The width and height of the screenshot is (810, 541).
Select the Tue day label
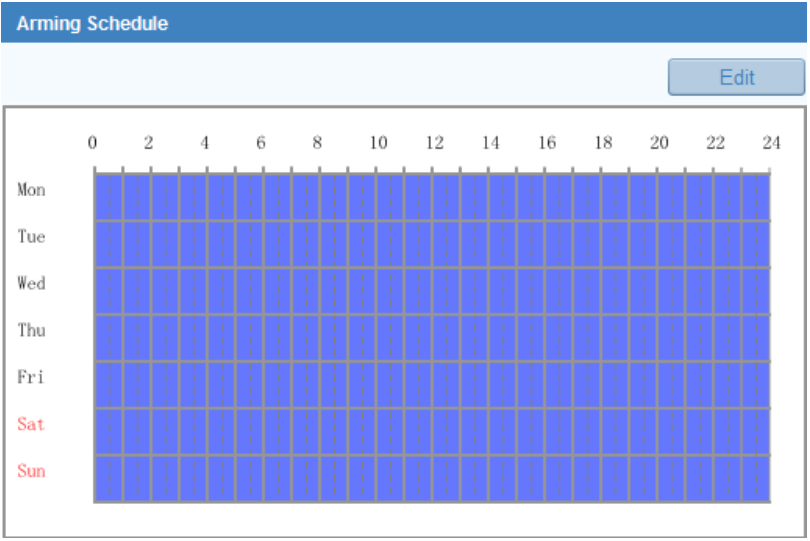31,237
